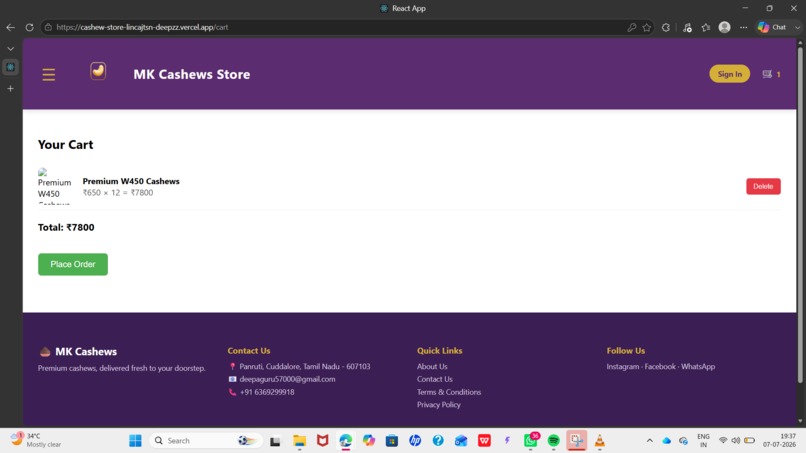Add this page to favorites with the star icon
Image resolution: width=806 pixels, height=453 pixels.
[647, 27]
